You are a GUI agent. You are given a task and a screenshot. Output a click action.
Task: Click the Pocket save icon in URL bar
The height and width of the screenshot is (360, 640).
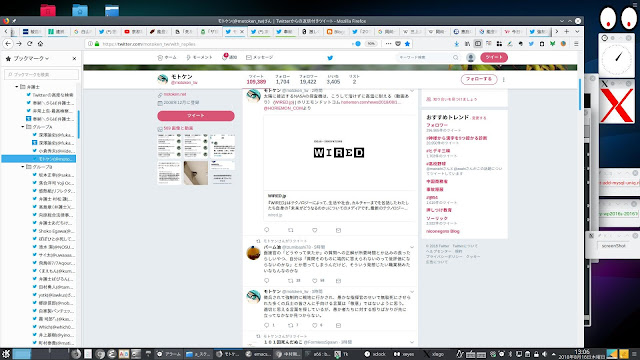coord(398,44)
